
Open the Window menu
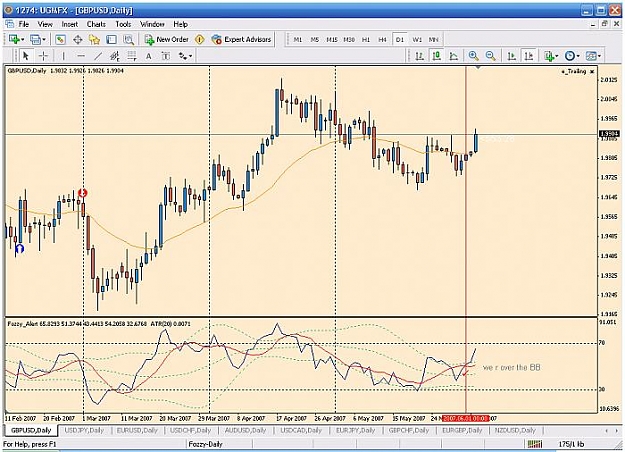[152, 24]
